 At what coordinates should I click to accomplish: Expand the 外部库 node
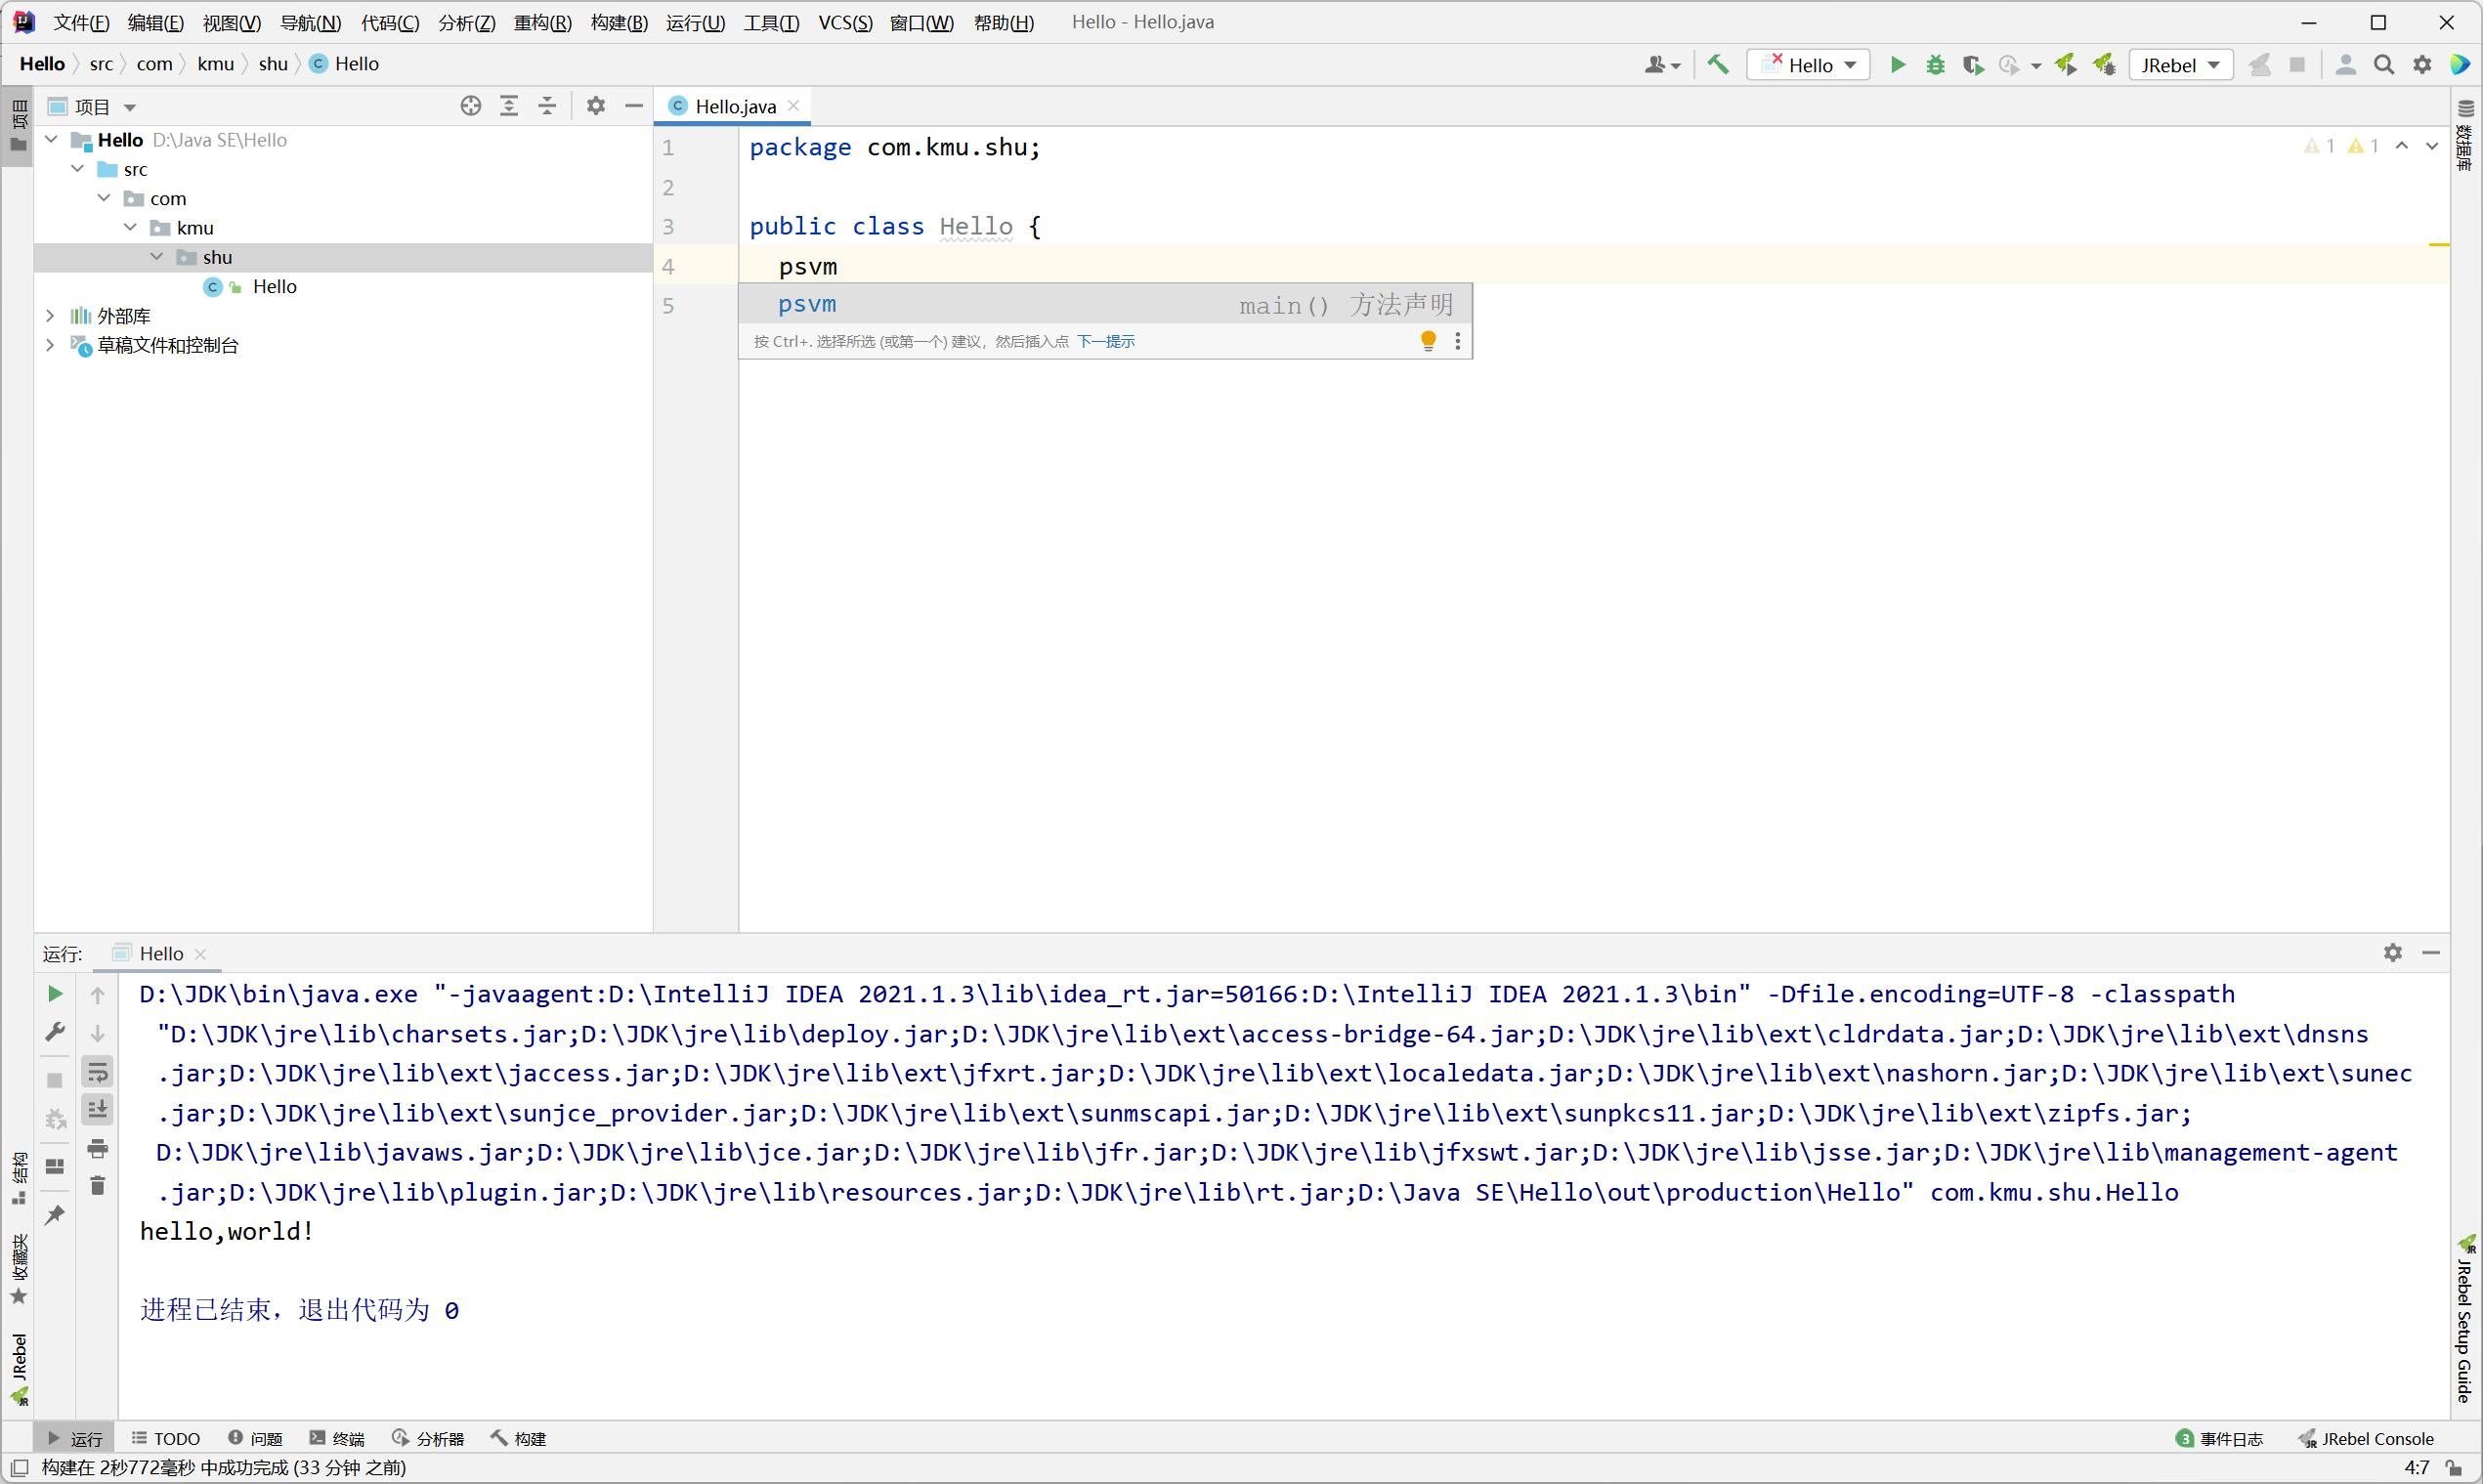[x=50, y=316]
